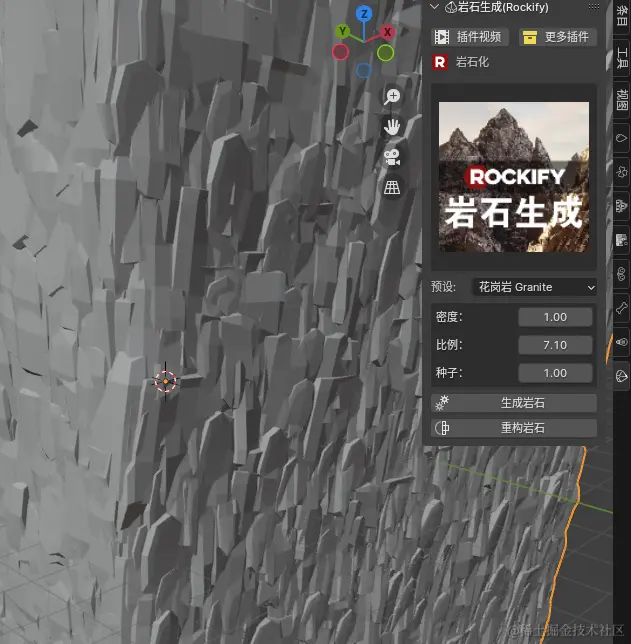
Task: Click the rock icon beside the Rockify title
Action: point(451,7)
